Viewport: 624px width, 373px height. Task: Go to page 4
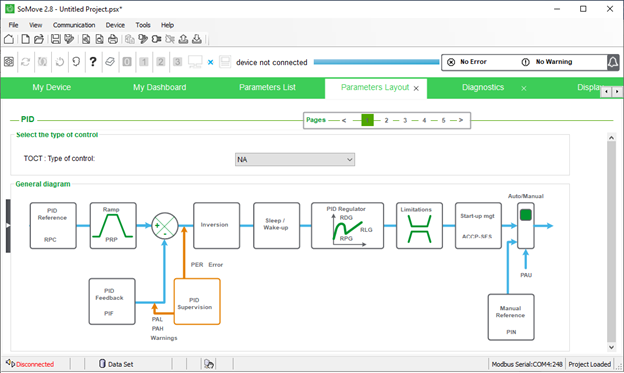click(424, 120)
